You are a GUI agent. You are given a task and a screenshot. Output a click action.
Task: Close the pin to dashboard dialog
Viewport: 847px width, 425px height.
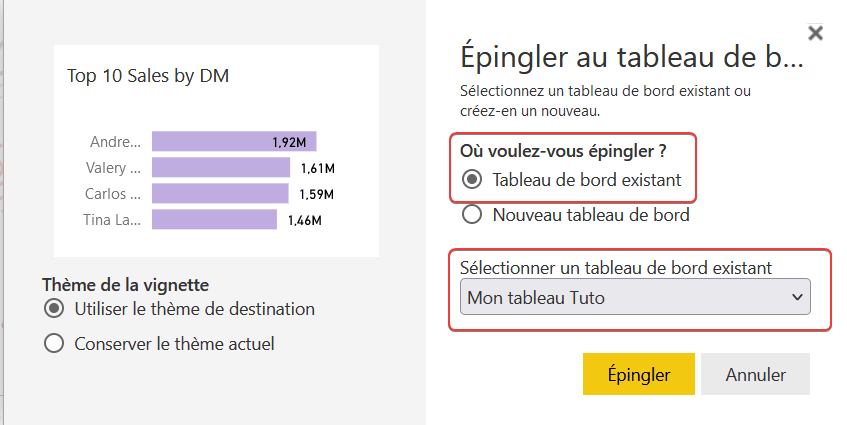[815, 33]
